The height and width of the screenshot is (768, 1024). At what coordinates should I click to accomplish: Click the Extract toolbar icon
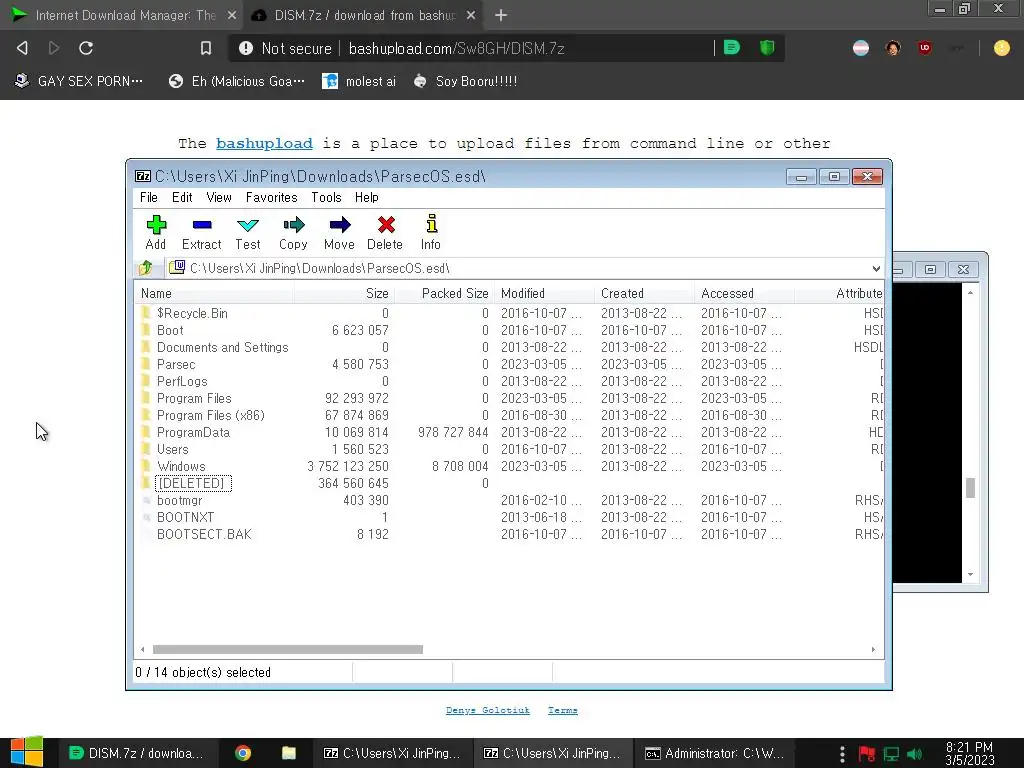(202, 232)
